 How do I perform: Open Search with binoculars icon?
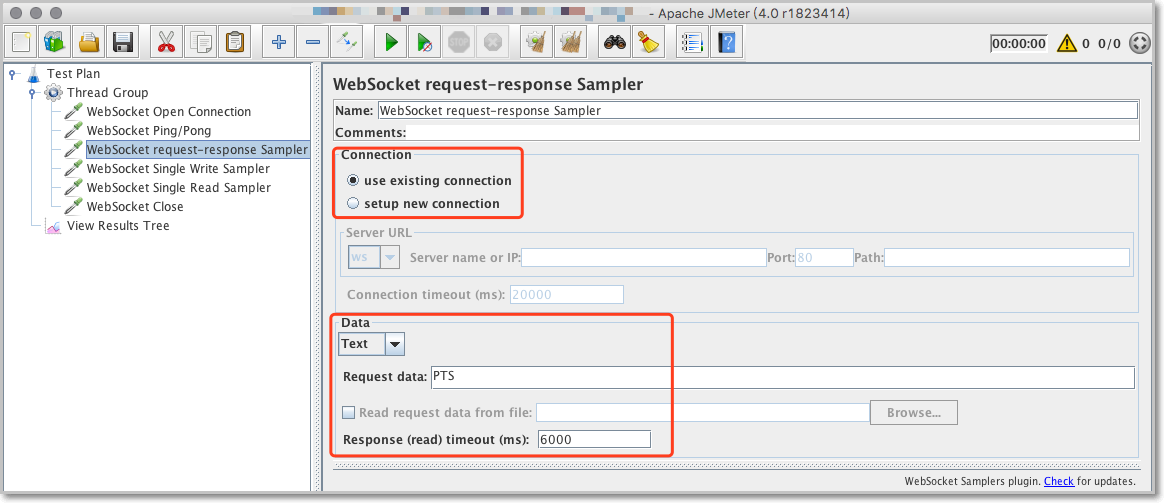coord(615,42)
